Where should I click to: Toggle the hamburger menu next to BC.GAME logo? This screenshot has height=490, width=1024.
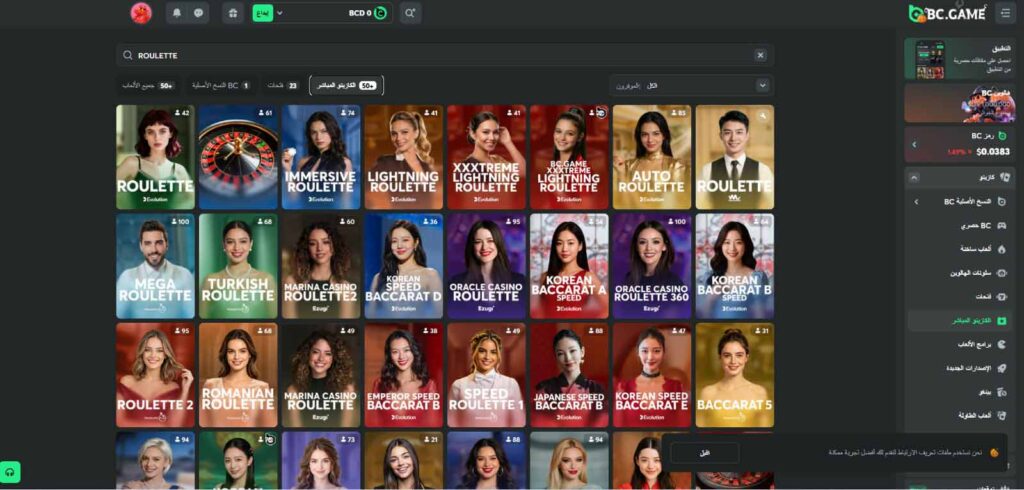1004,12
